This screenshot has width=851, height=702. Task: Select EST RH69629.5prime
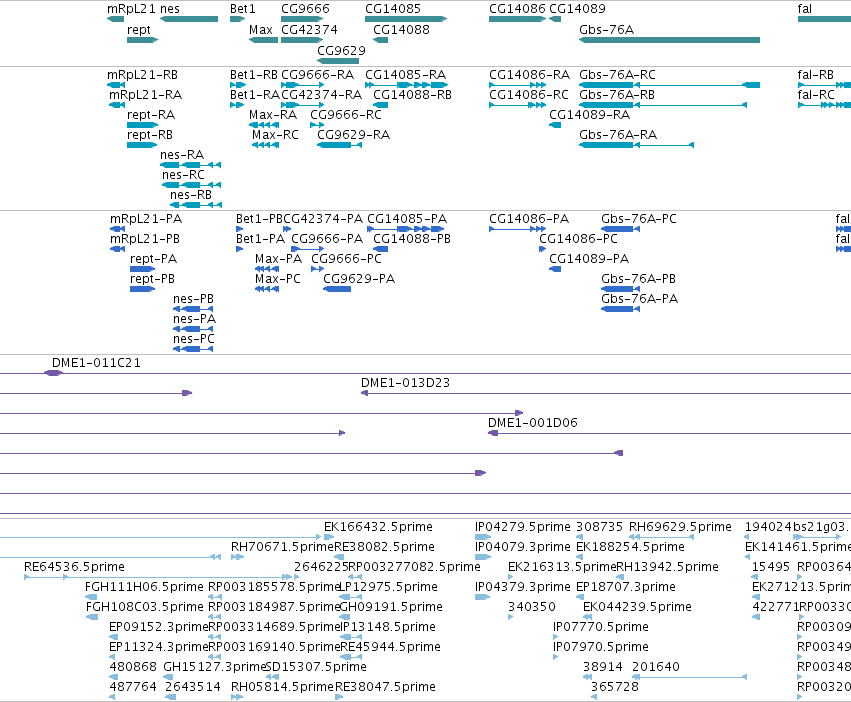click(680, 527)
